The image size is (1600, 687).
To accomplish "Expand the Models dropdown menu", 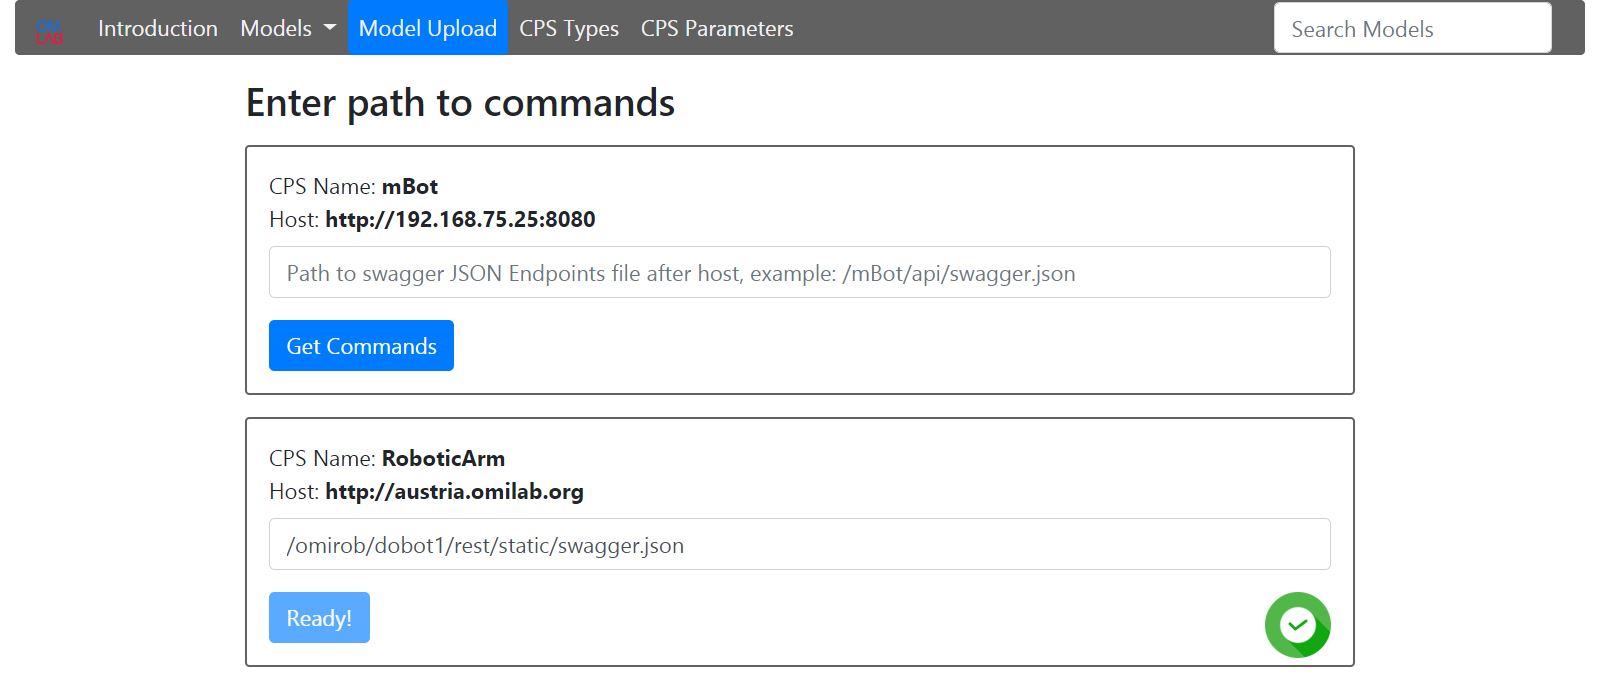I will click(x=288, y=28).
